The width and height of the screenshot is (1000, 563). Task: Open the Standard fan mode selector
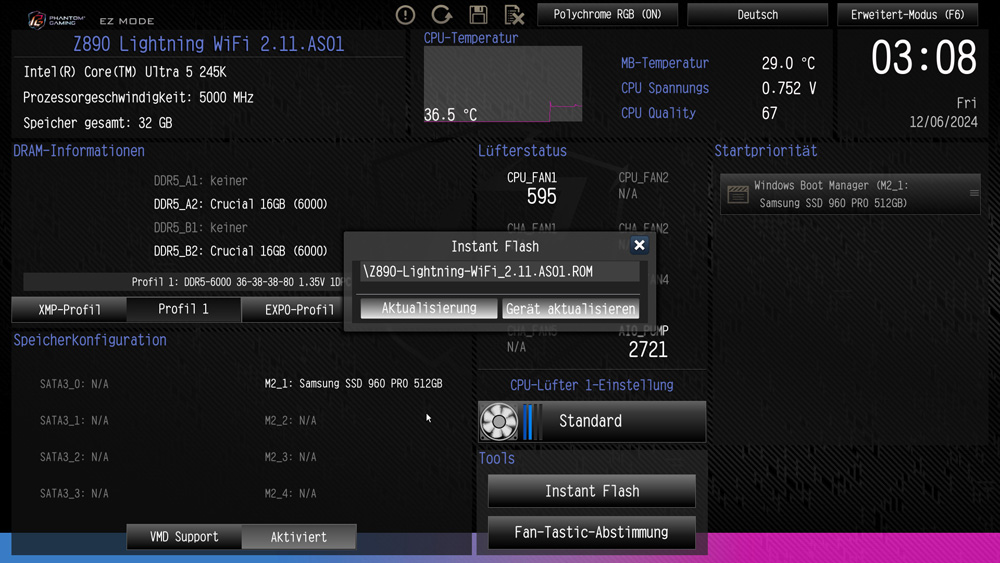point(592,421)
